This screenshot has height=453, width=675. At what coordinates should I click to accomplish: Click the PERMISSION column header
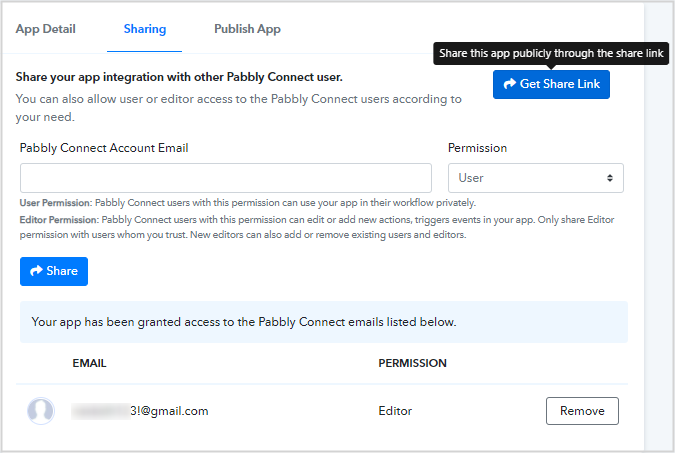412,363
